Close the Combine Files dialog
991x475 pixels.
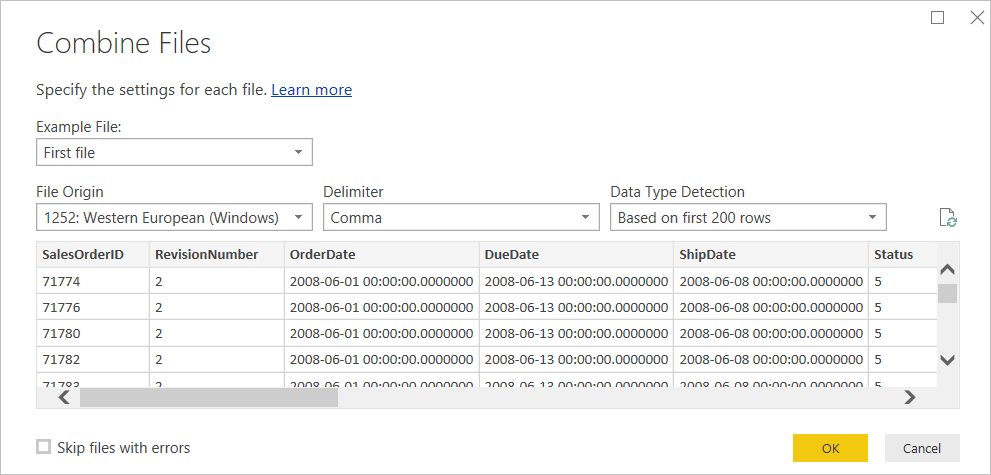tap(977, 18)
